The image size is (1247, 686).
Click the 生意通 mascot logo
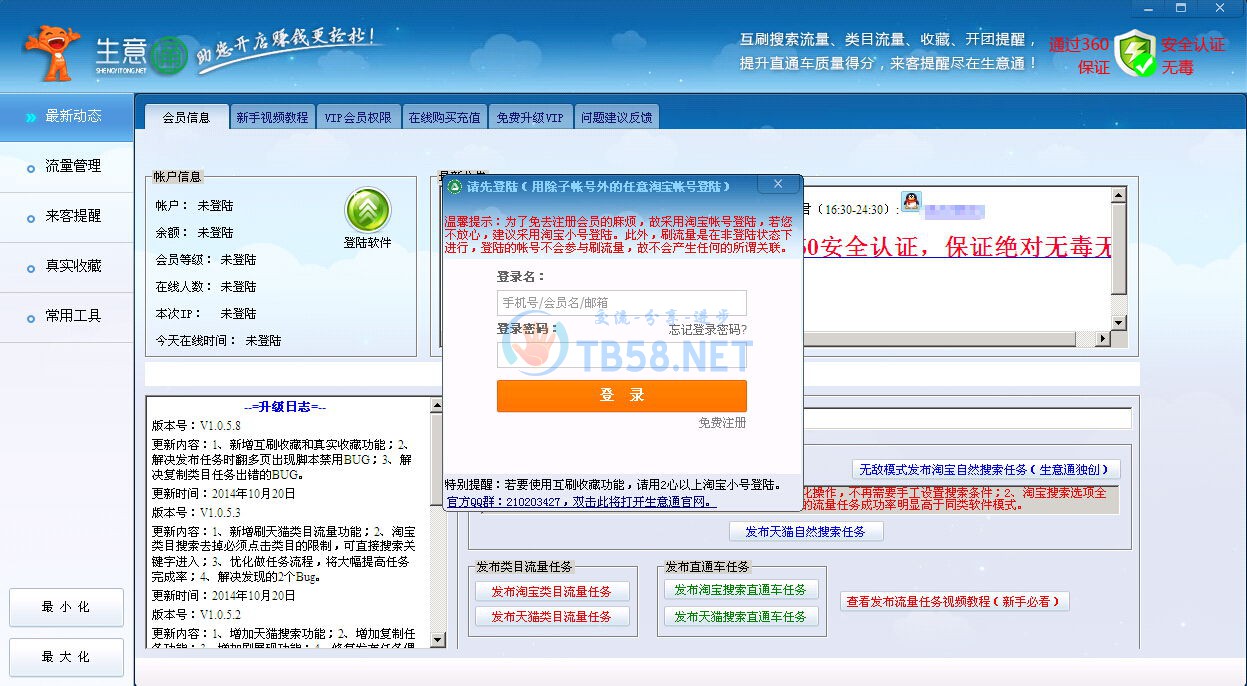(52, 53)
